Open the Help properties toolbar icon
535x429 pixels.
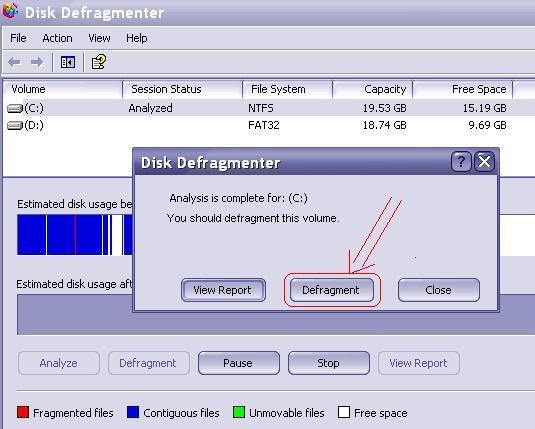(99, 62)
